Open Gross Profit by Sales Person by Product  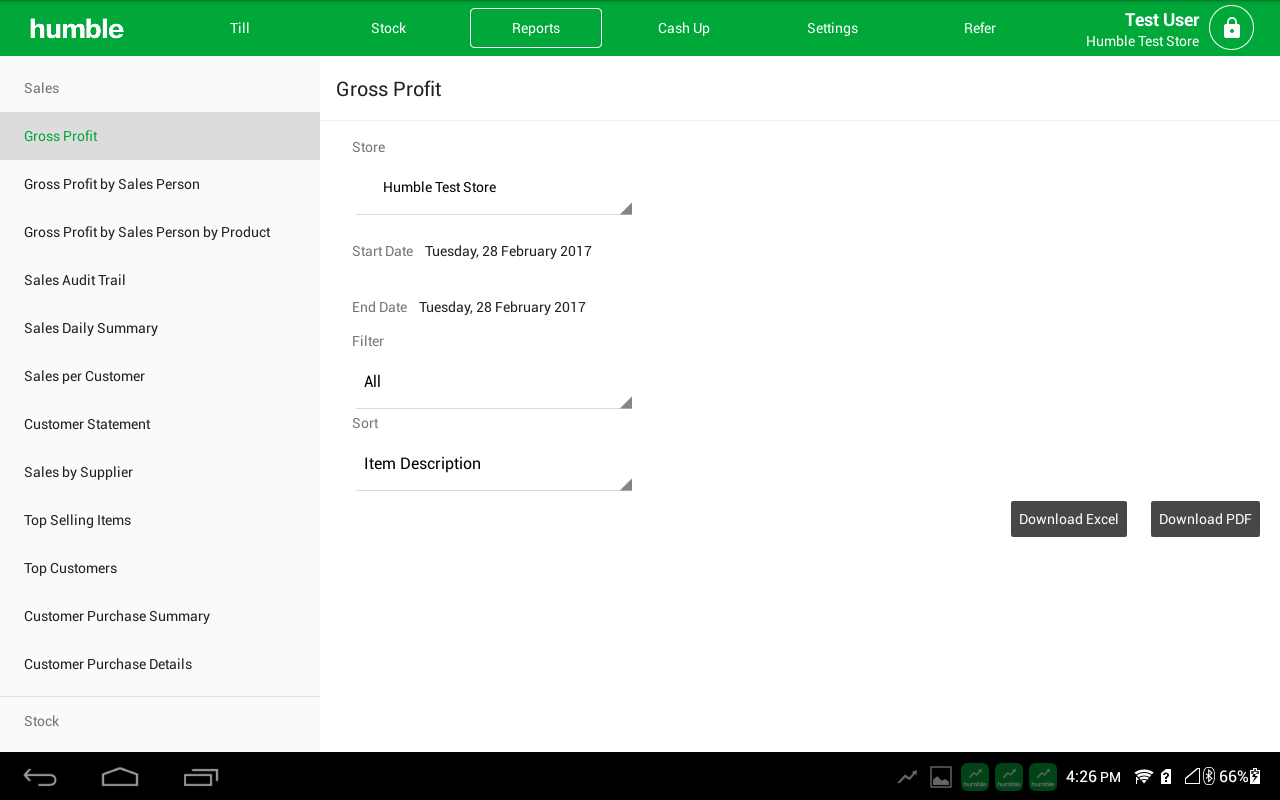coord(160,232)
